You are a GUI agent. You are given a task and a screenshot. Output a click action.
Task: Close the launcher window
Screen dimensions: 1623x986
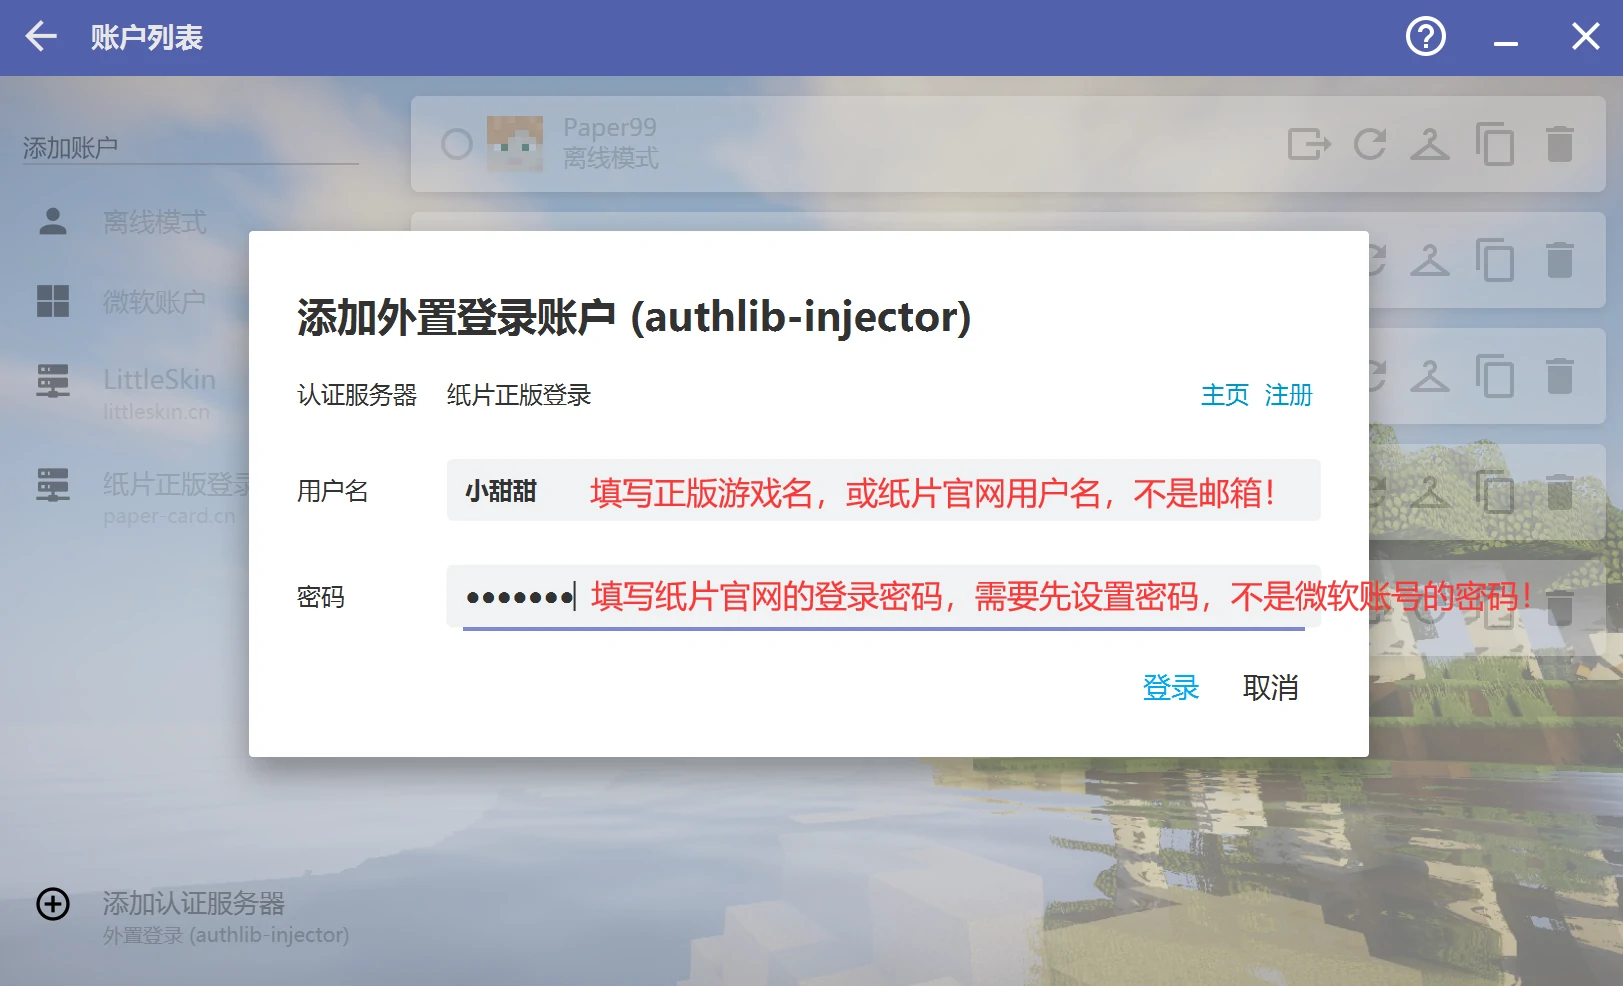[x=1585, y=37]
